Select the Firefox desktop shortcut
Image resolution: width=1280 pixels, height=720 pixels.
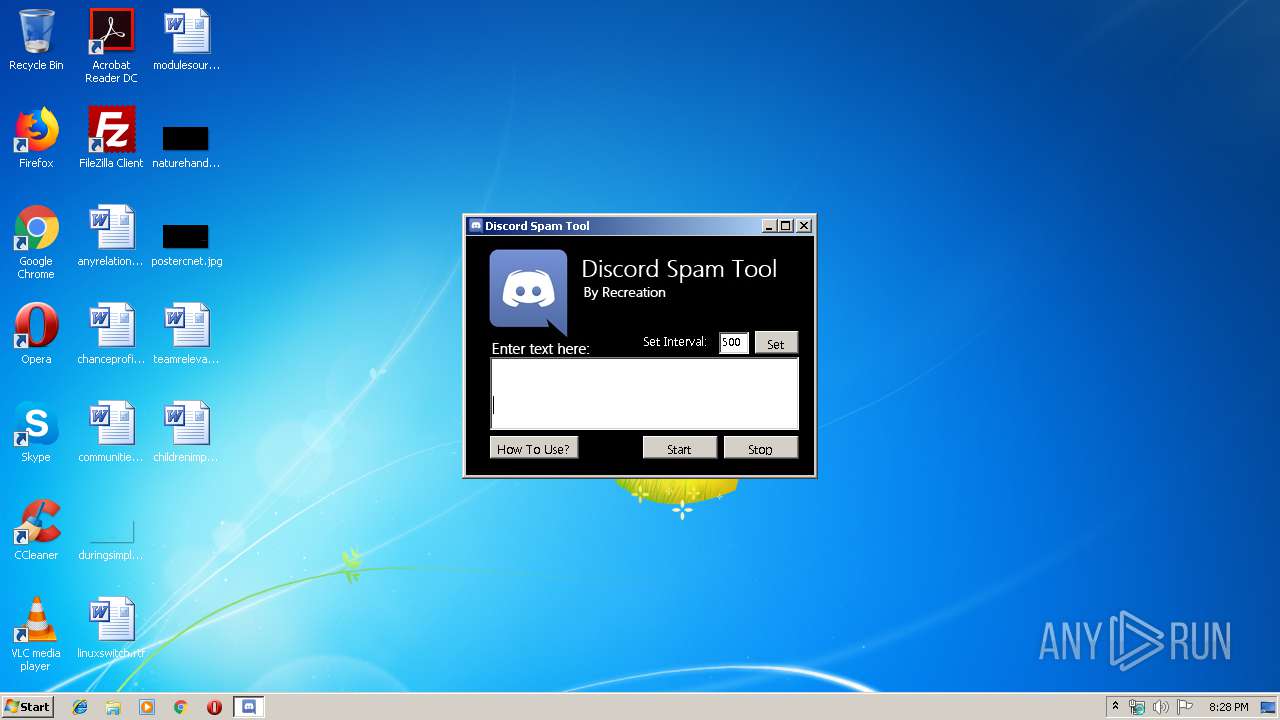point(36,138)
